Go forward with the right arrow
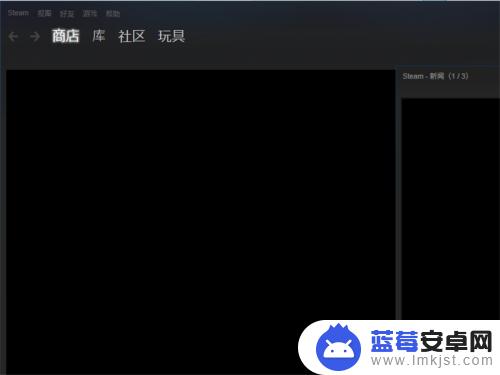Image resolution: width=500 pixels, height=375 pixels. (x=35, y=36)
